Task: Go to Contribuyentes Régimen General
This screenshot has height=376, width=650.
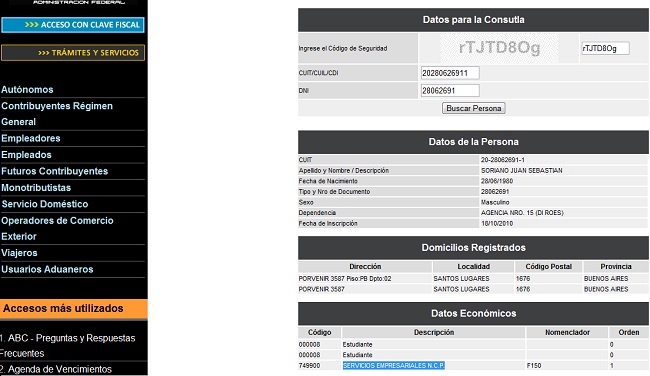Action: click(x=57, y=114)
